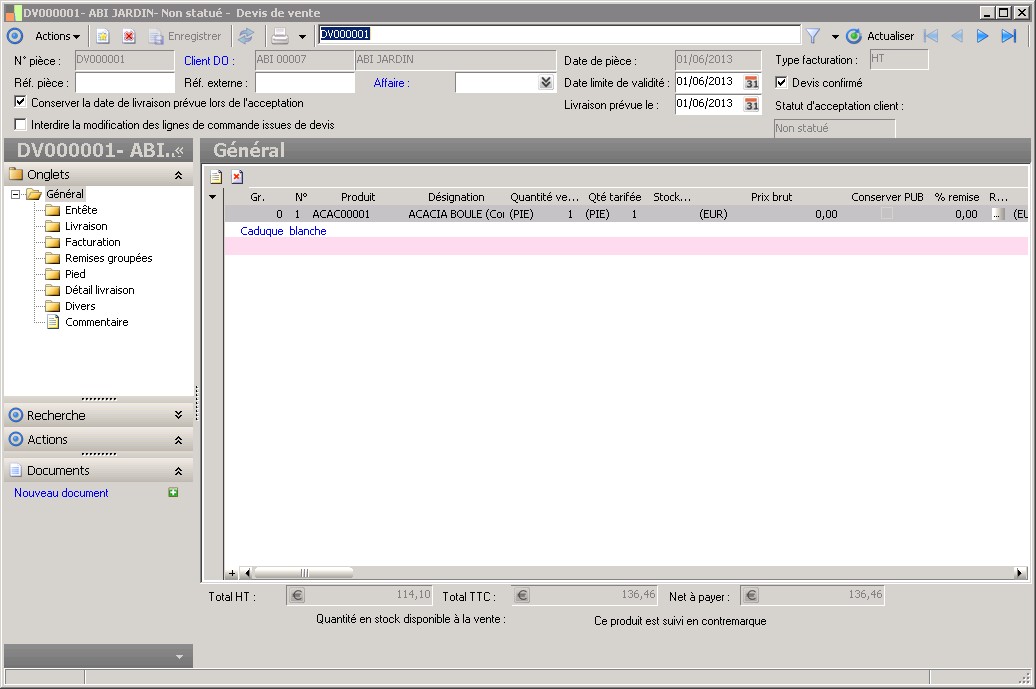Toggle the Devis confirmé checkbox
Image resolution: width=1036 pixels, height=689 pixels.
click(782, 82)
